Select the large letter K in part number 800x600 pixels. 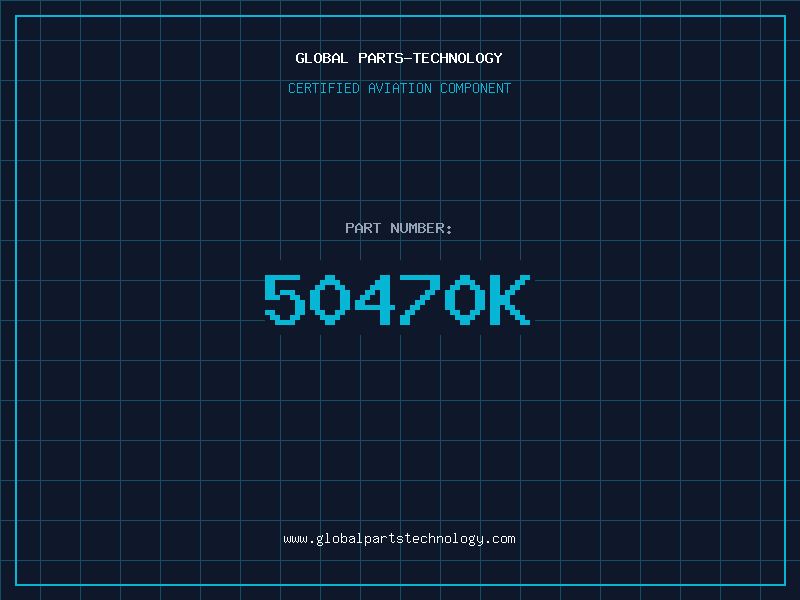510,299
